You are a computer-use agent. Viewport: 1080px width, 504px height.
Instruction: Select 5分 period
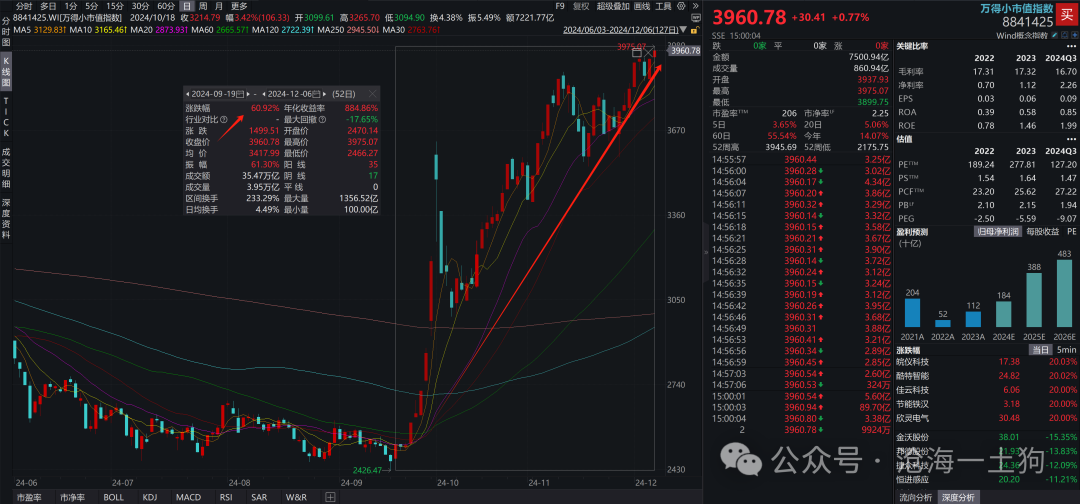click(92, 6)
